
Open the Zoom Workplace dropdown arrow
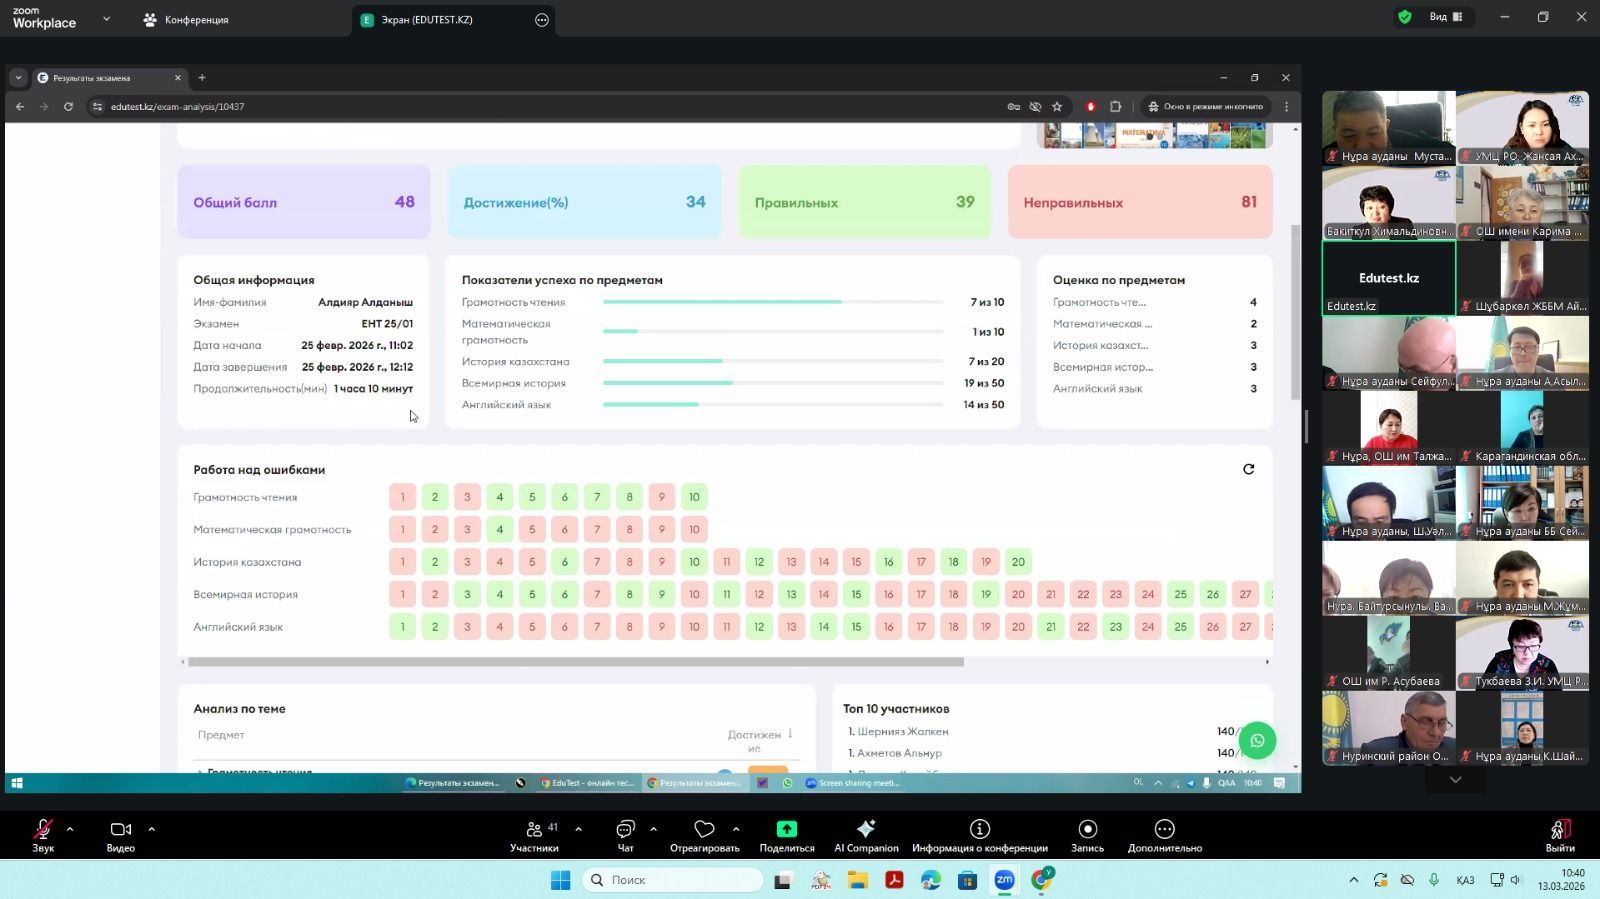tap(106, 19)
